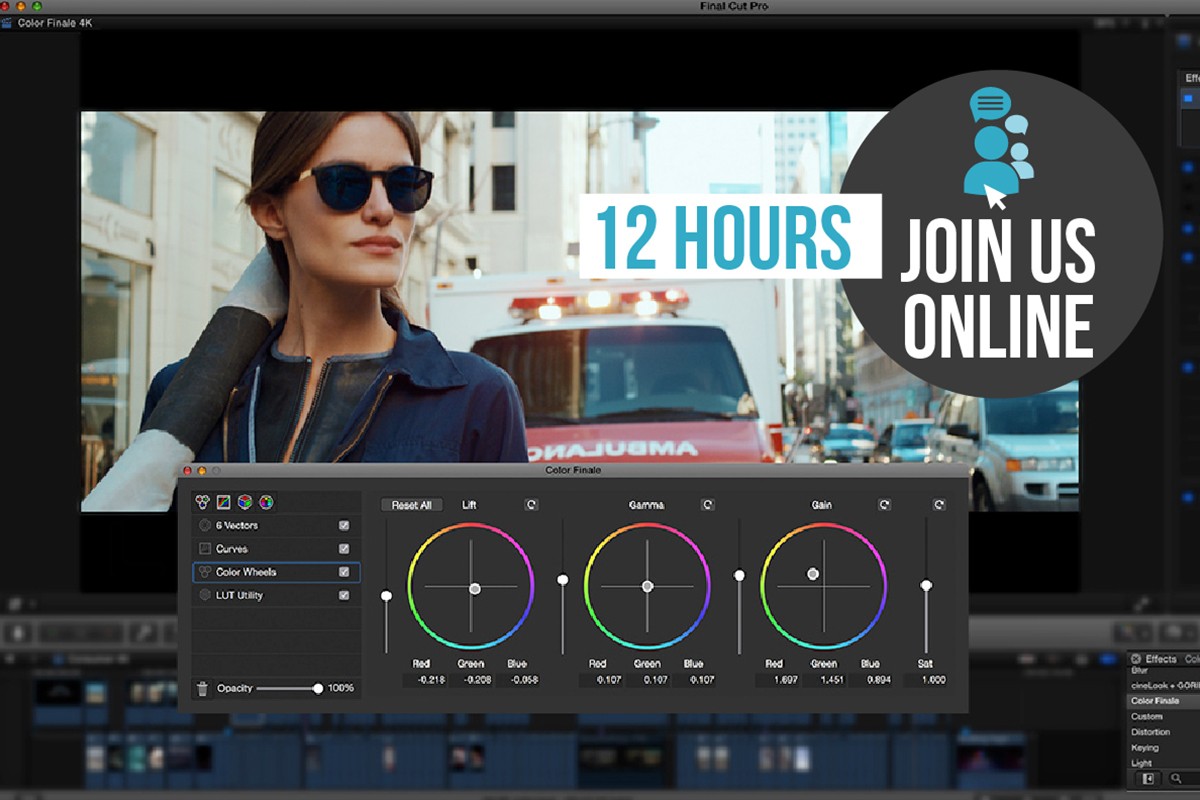Reset the Gamma wheel
The height and width of the screenshot is (800, 1200).
tap(708, 505)
